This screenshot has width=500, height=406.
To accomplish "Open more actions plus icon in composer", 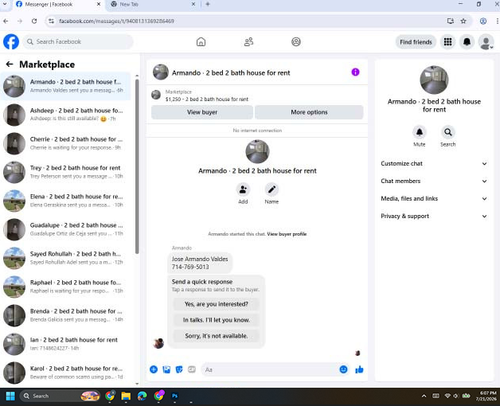I will [x=154, y=369].
